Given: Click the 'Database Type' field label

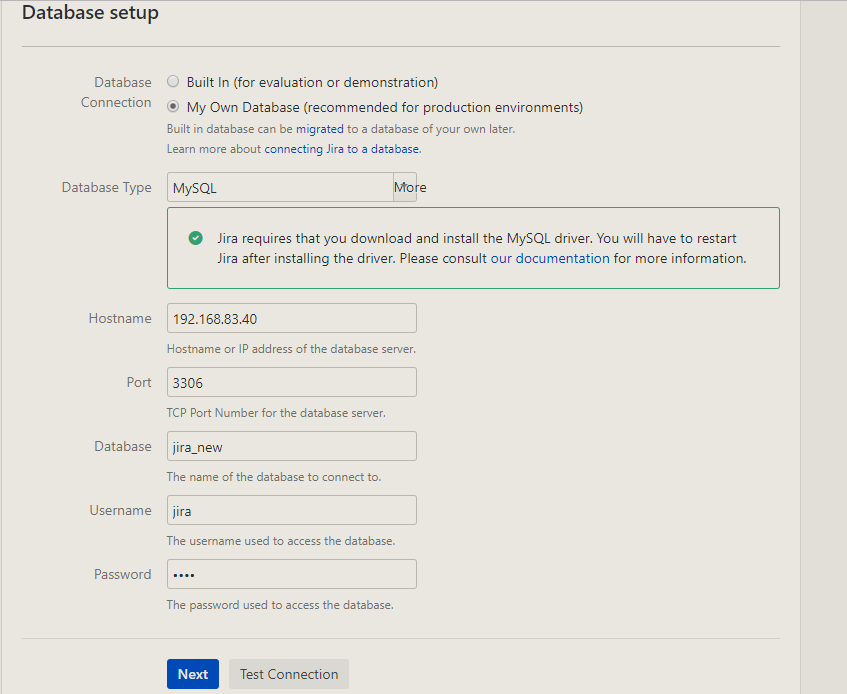Looking at the screenshot, I should [x=107, y=187].
